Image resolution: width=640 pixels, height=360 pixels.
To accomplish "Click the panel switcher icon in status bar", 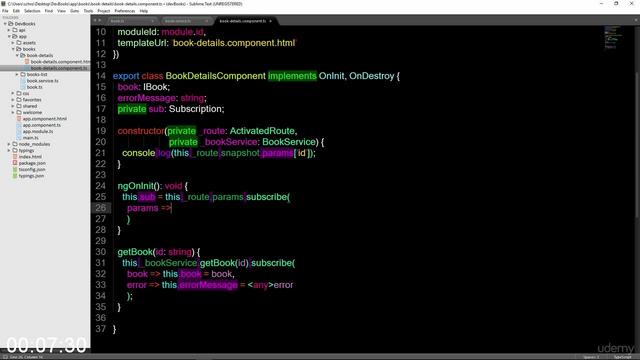I will click(5, 357).
